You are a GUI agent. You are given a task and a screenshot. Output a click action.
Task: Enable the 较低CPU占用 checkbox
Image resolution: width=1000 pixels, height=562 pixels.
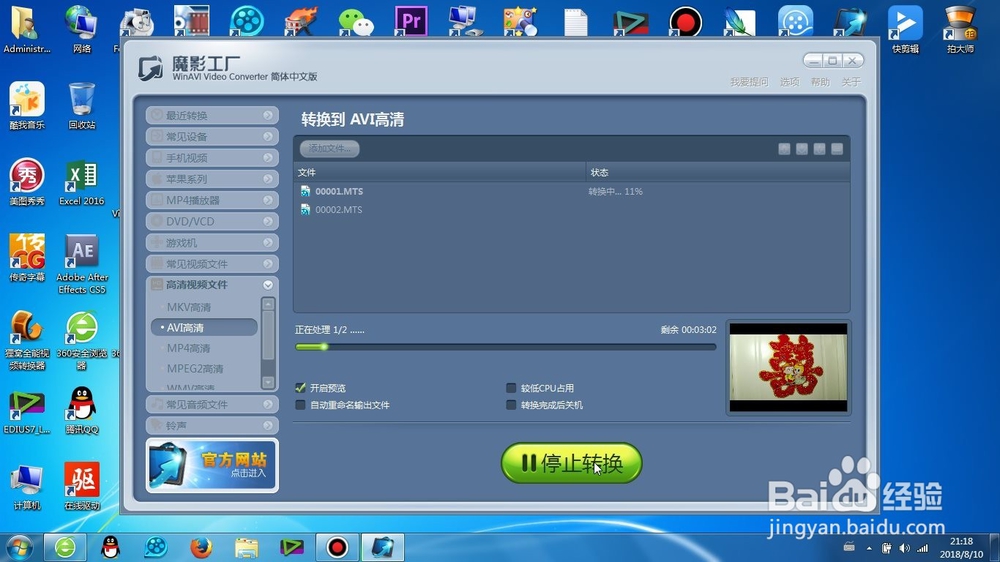pos(511,387)
